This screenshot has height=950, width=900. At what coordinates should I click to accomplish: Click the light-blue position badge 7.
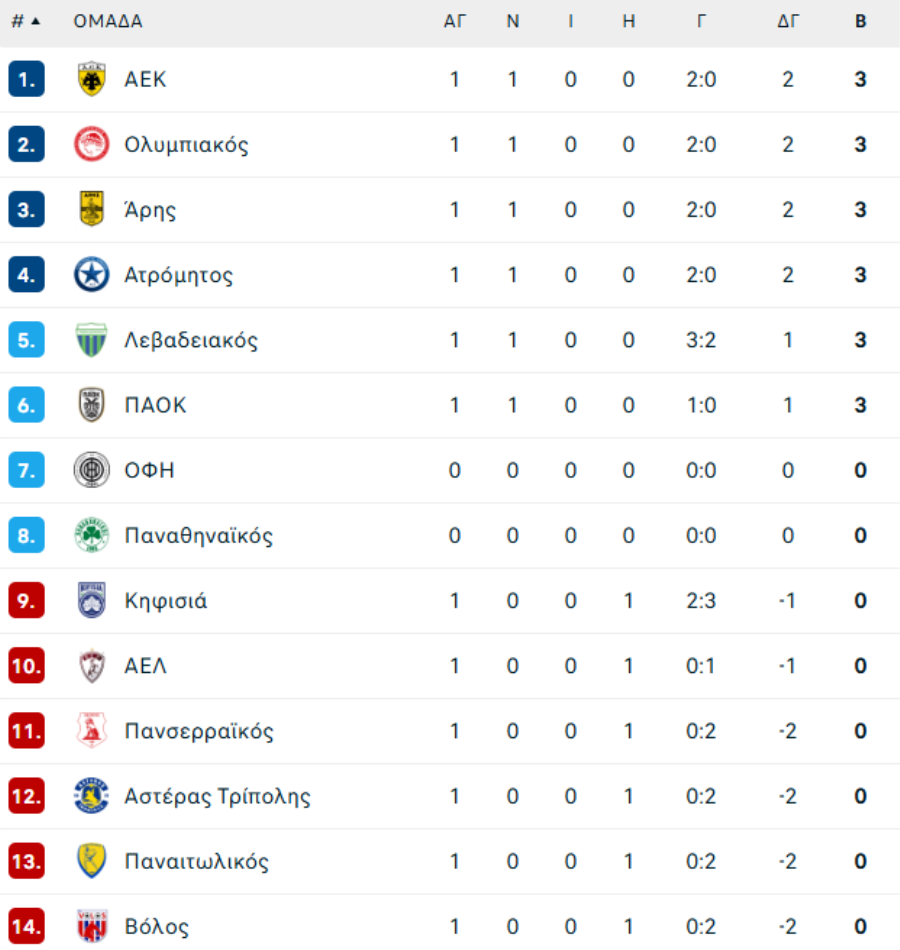pyautogui.click(x=26, y=470)
